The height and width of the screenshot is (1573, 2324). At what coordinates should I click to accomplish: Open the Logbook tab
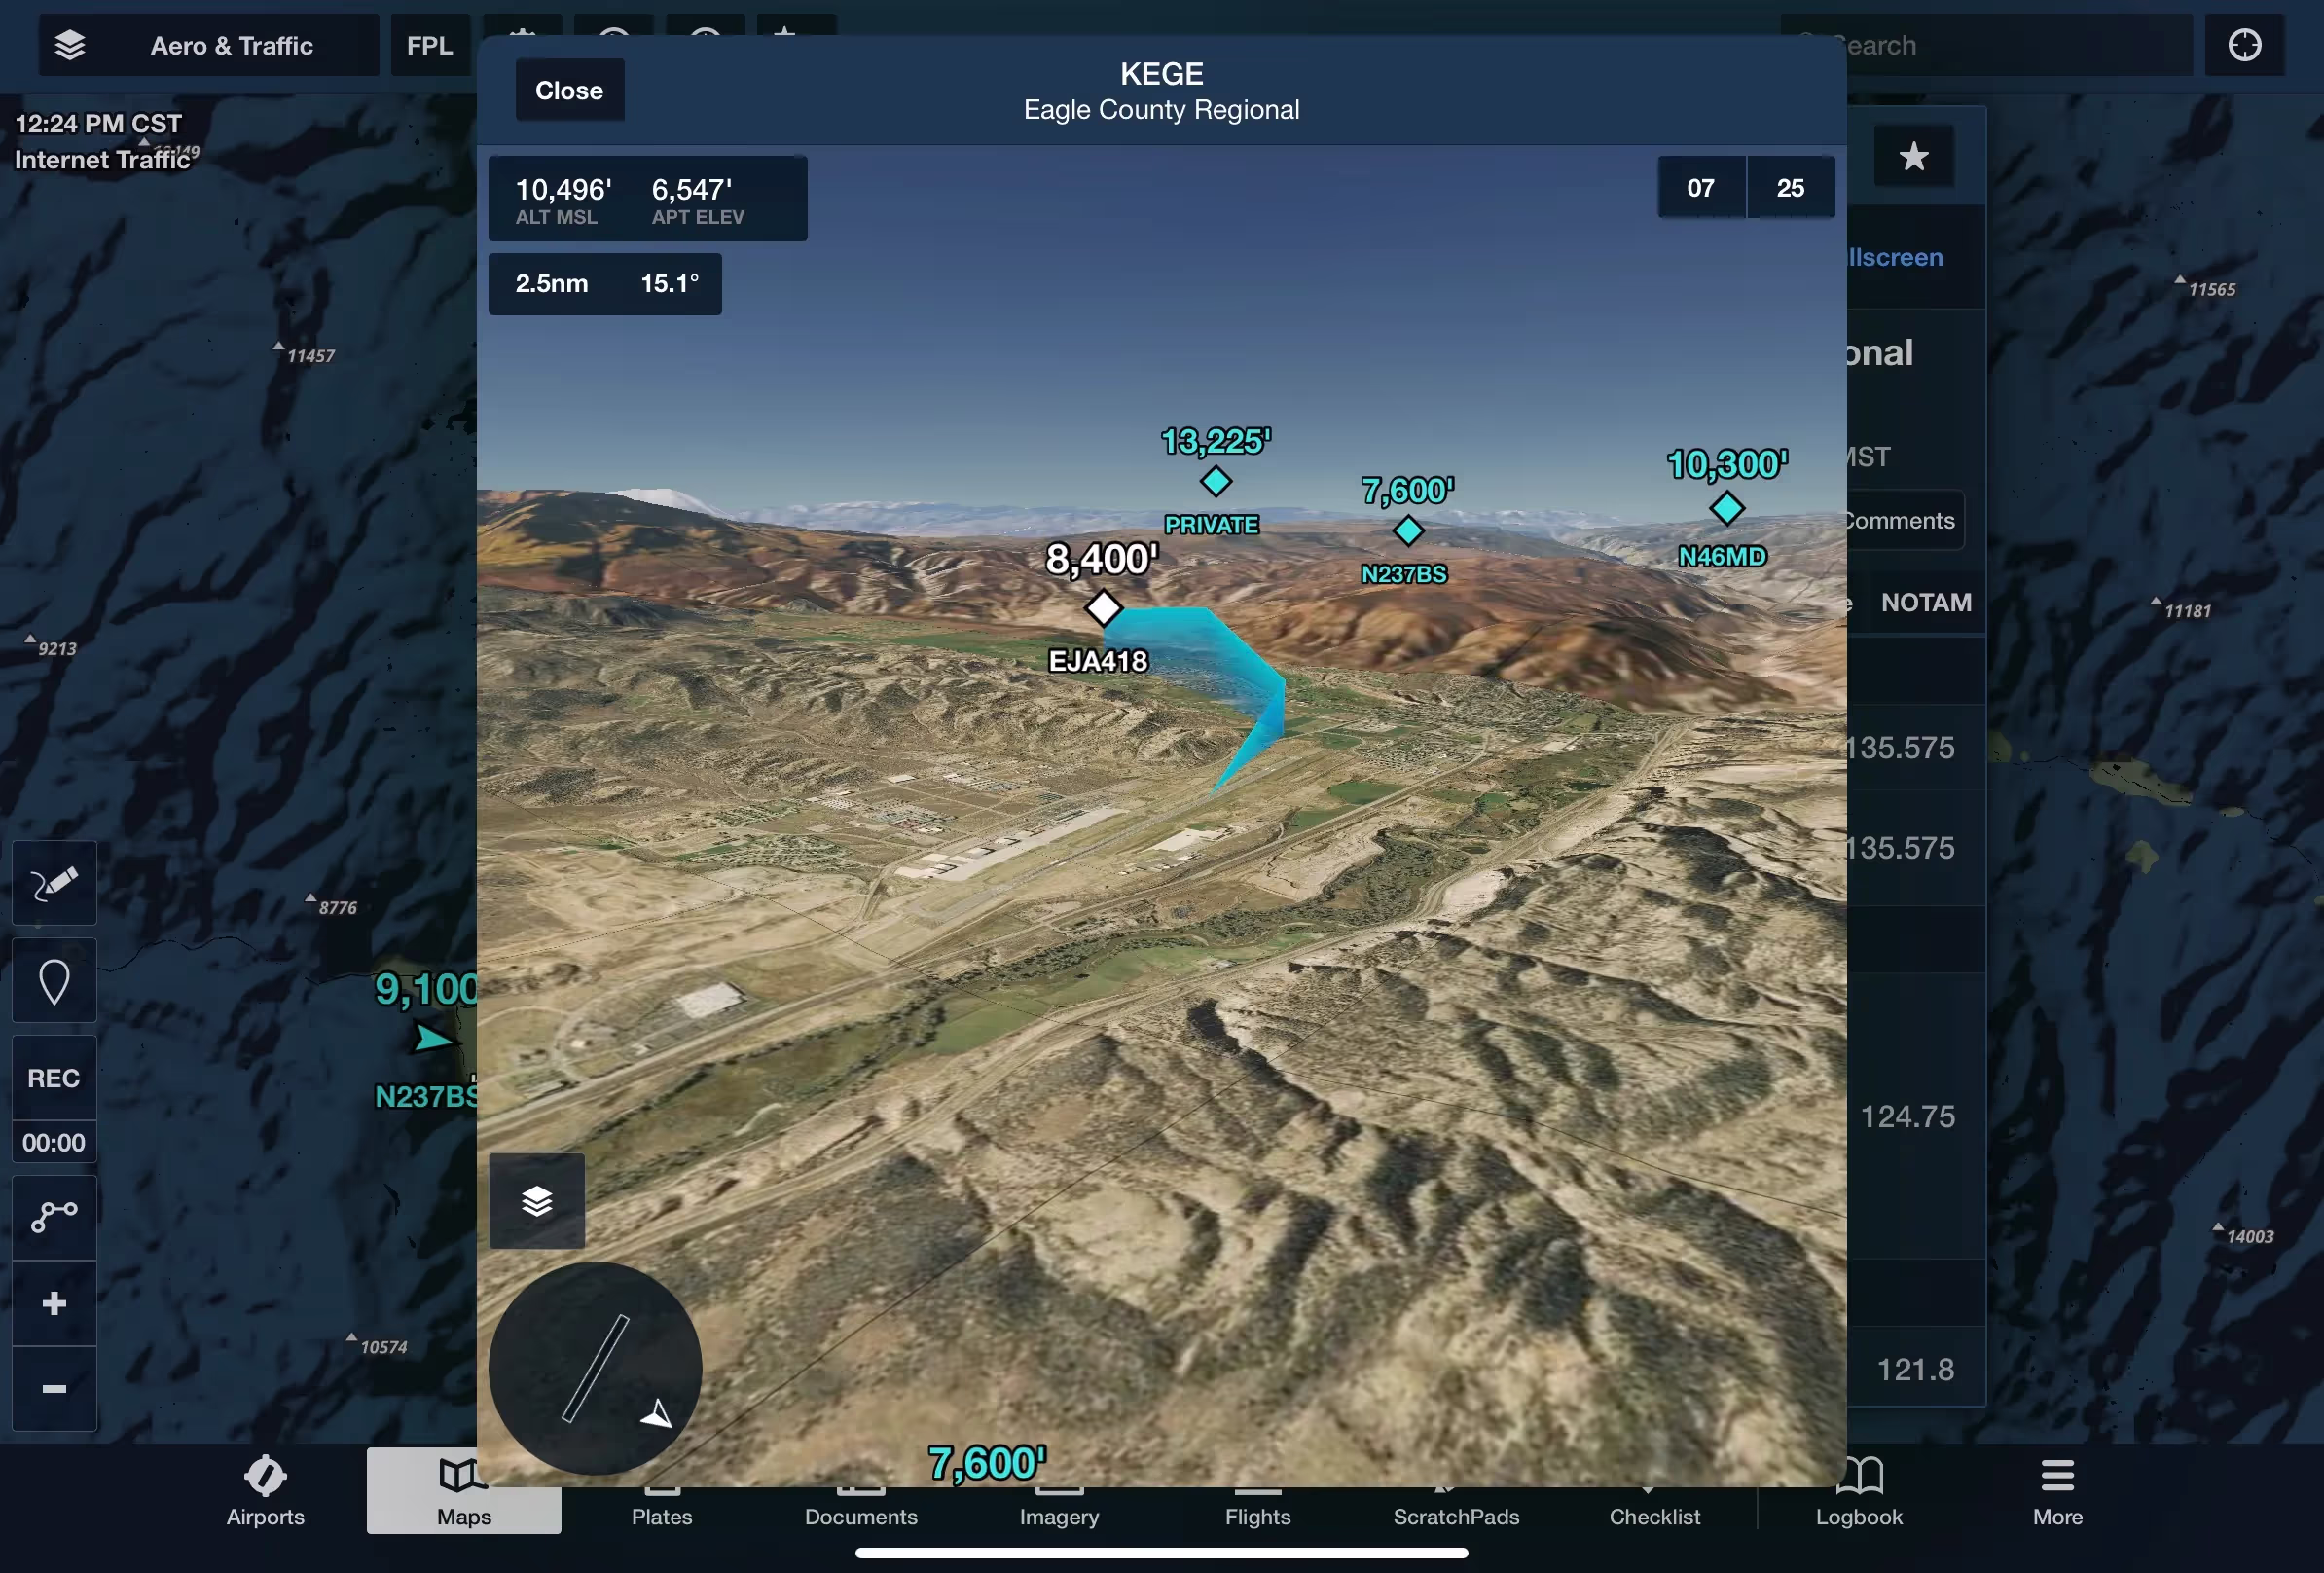tap(1859, 1491)
